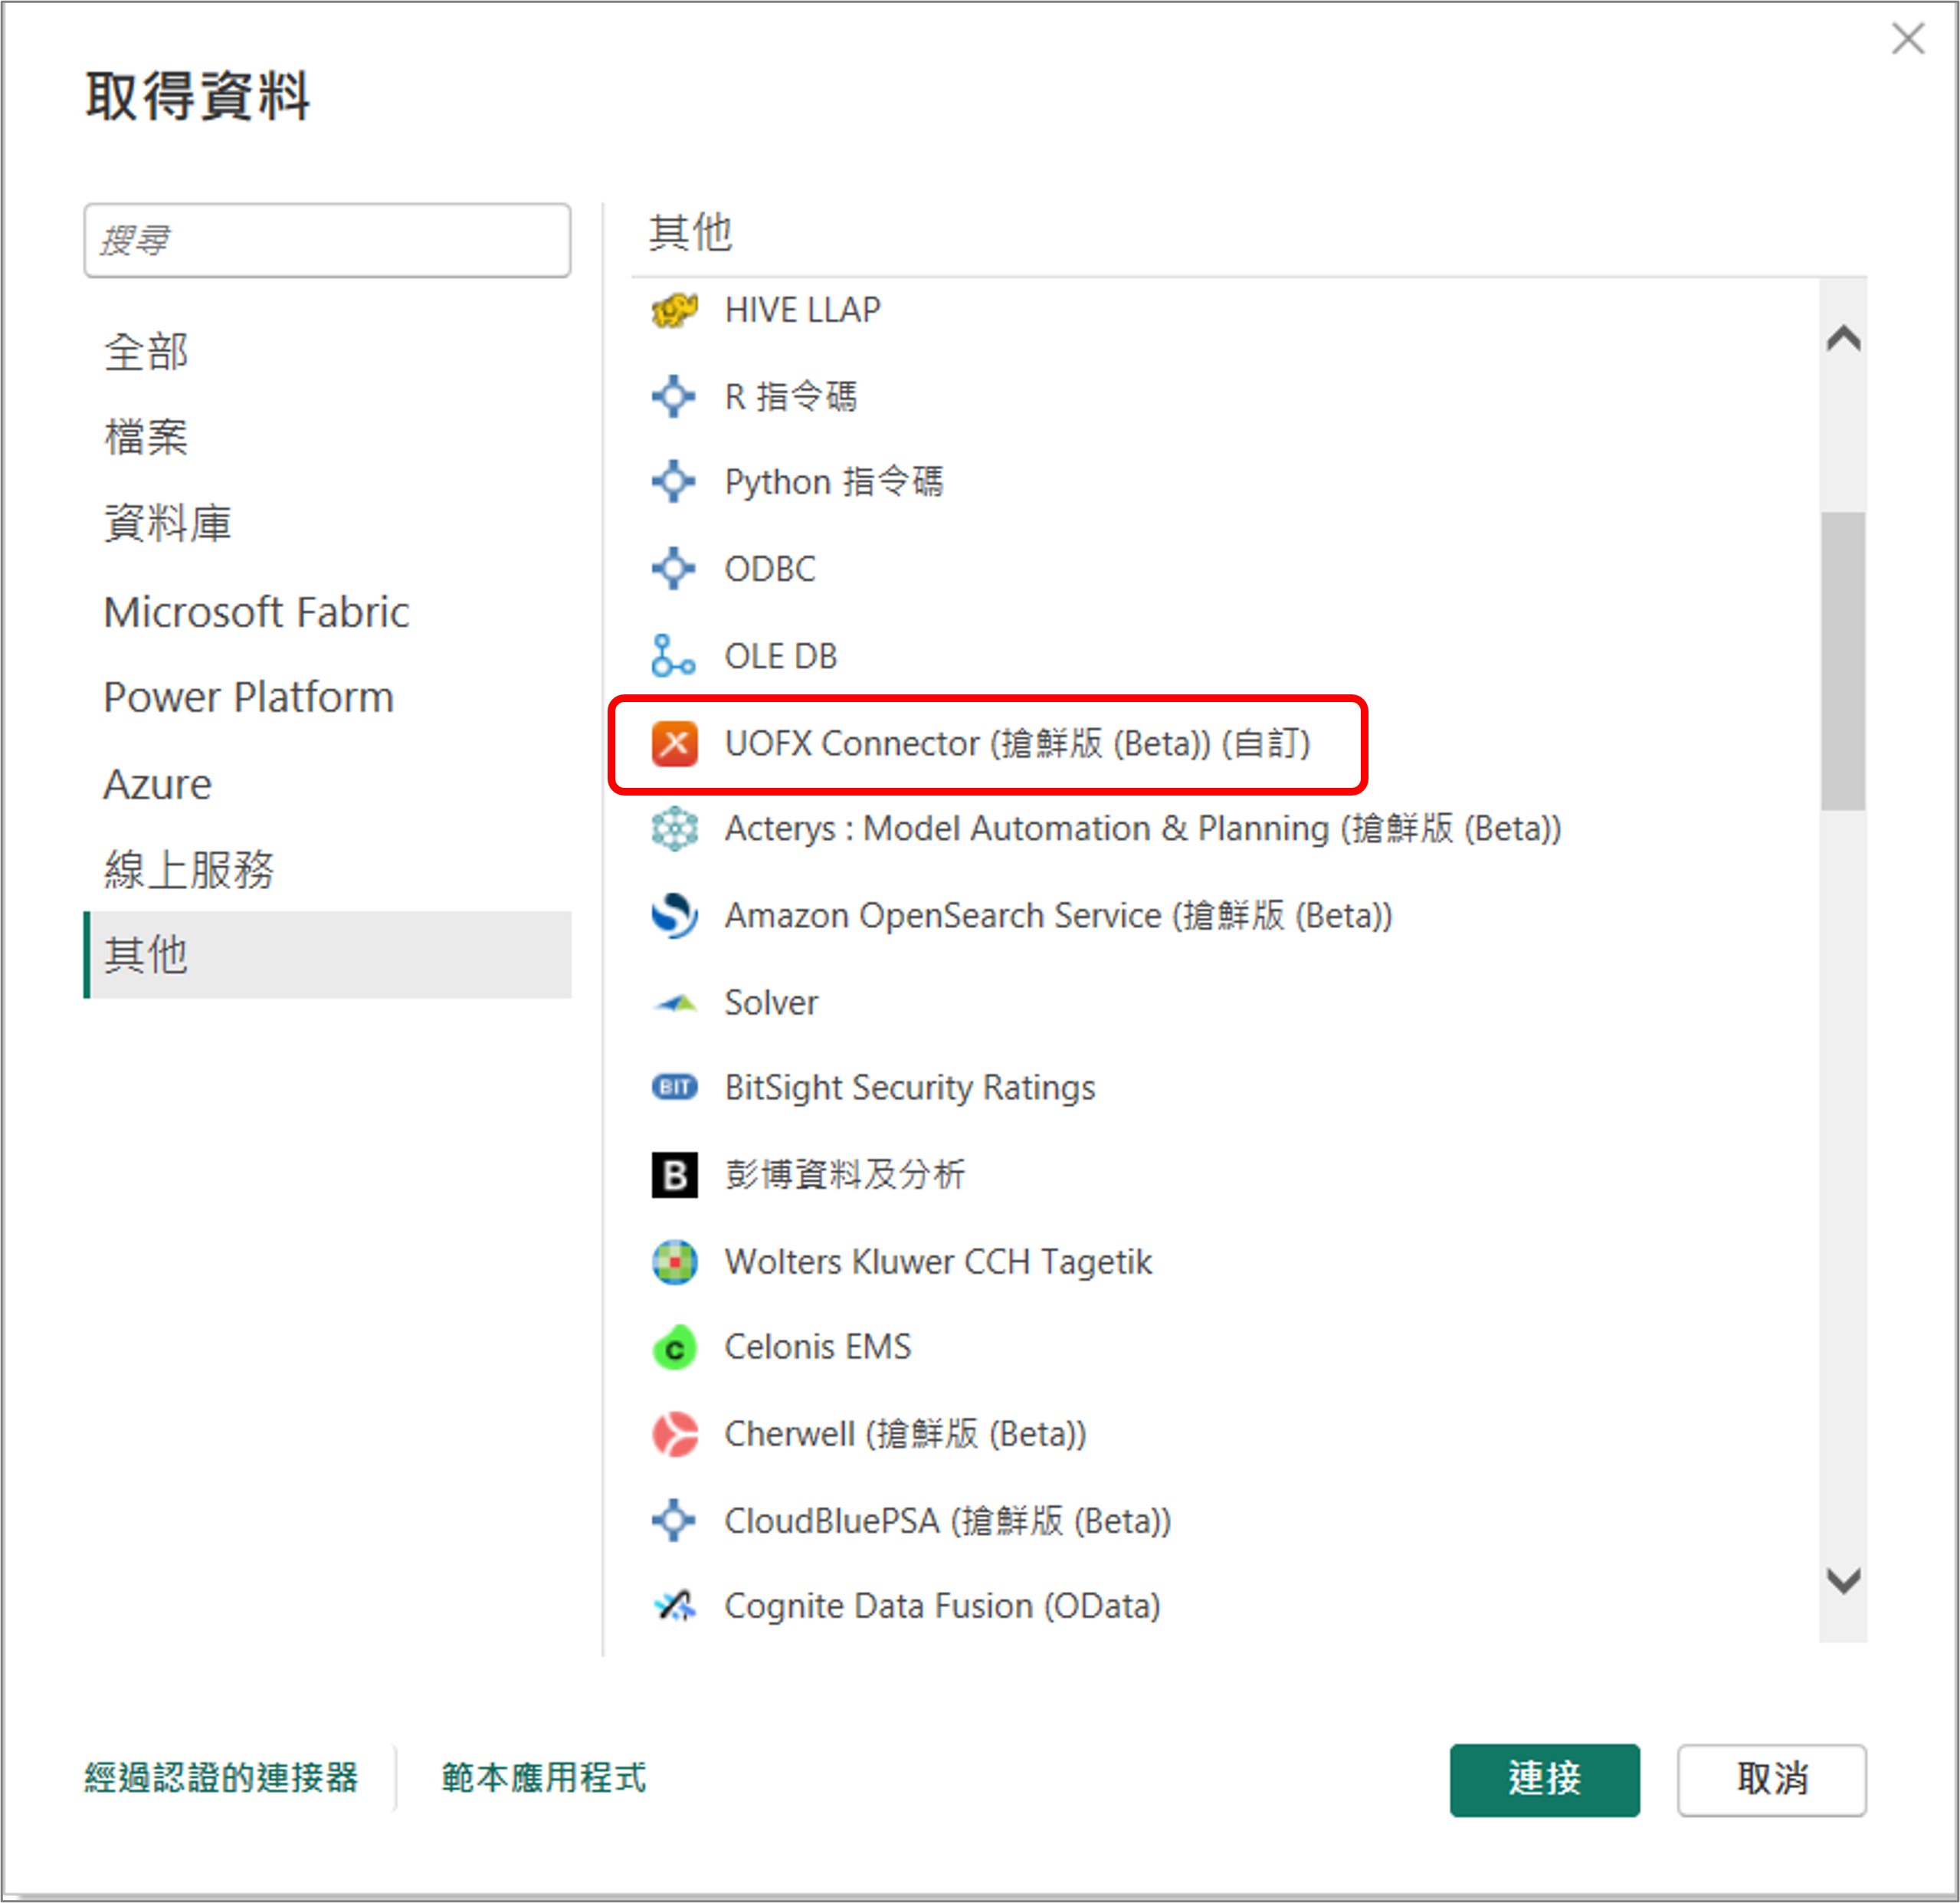Click the orange UOFX Connector icon
Screen dimensions: 1960x1903
pyautogui.click(x=674, y=743)
